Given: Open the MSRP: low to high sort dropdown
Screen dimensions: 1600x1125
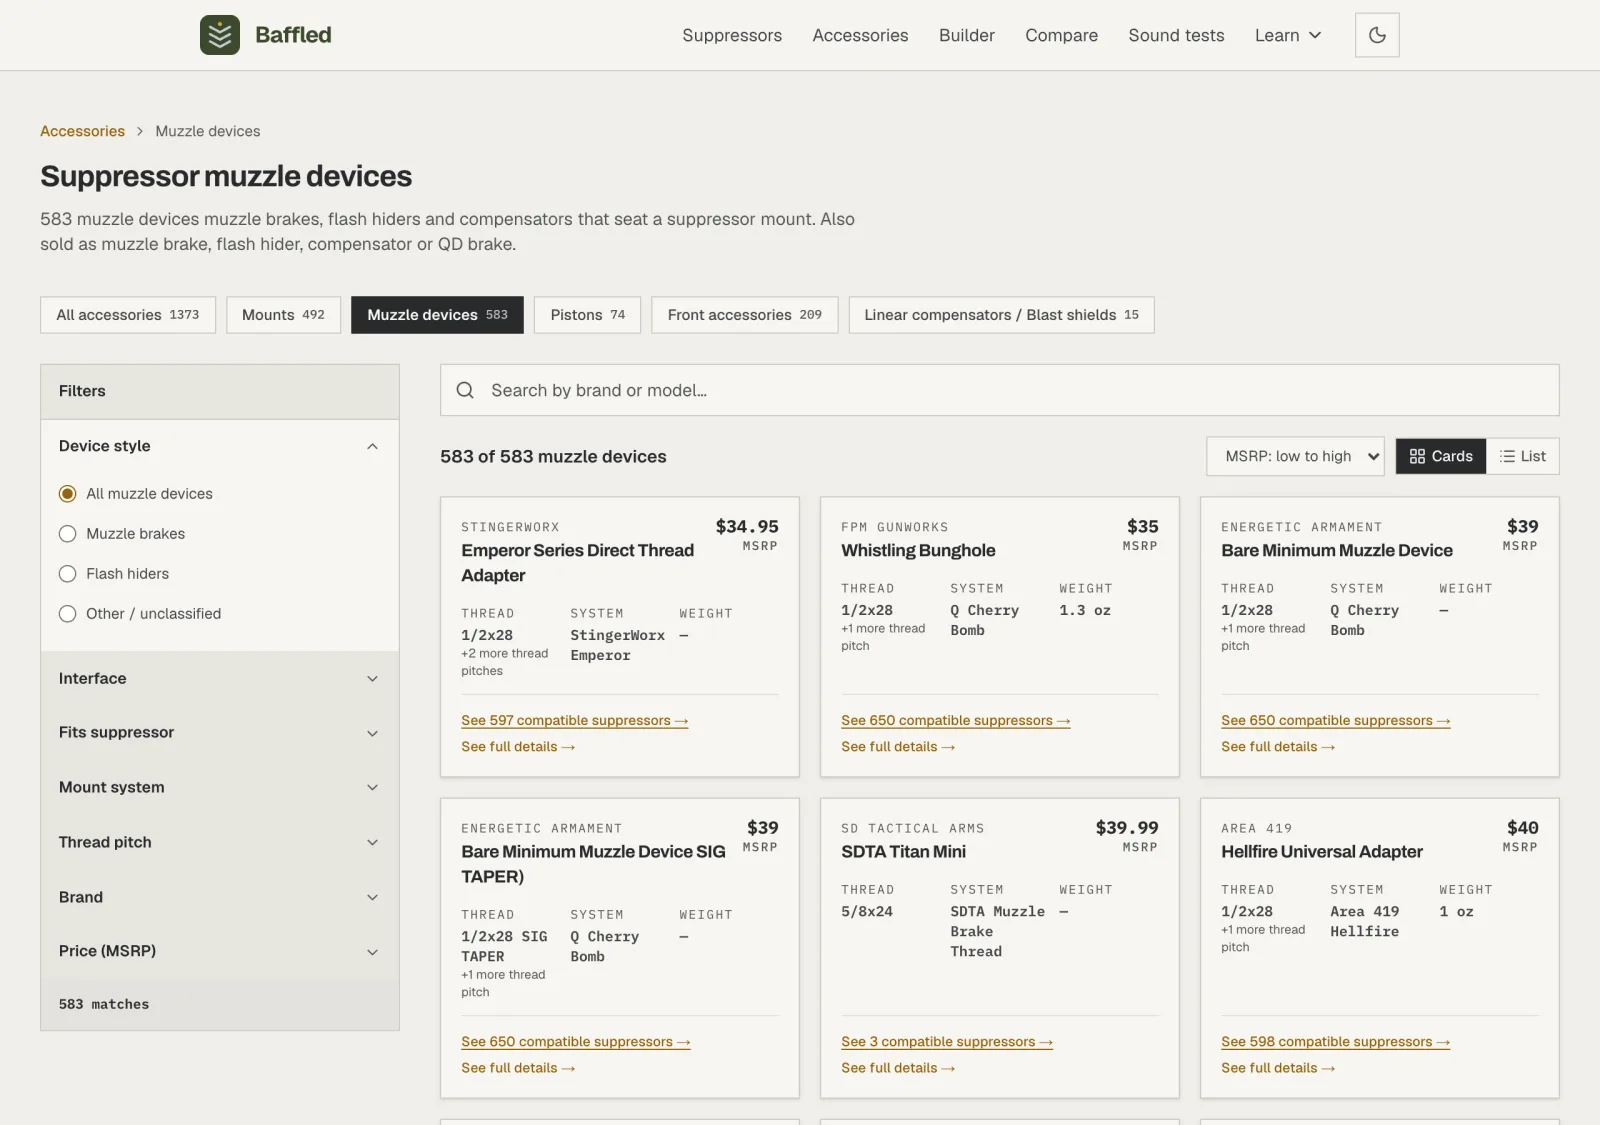Looking at the screenshot, I should [1295, 456].
